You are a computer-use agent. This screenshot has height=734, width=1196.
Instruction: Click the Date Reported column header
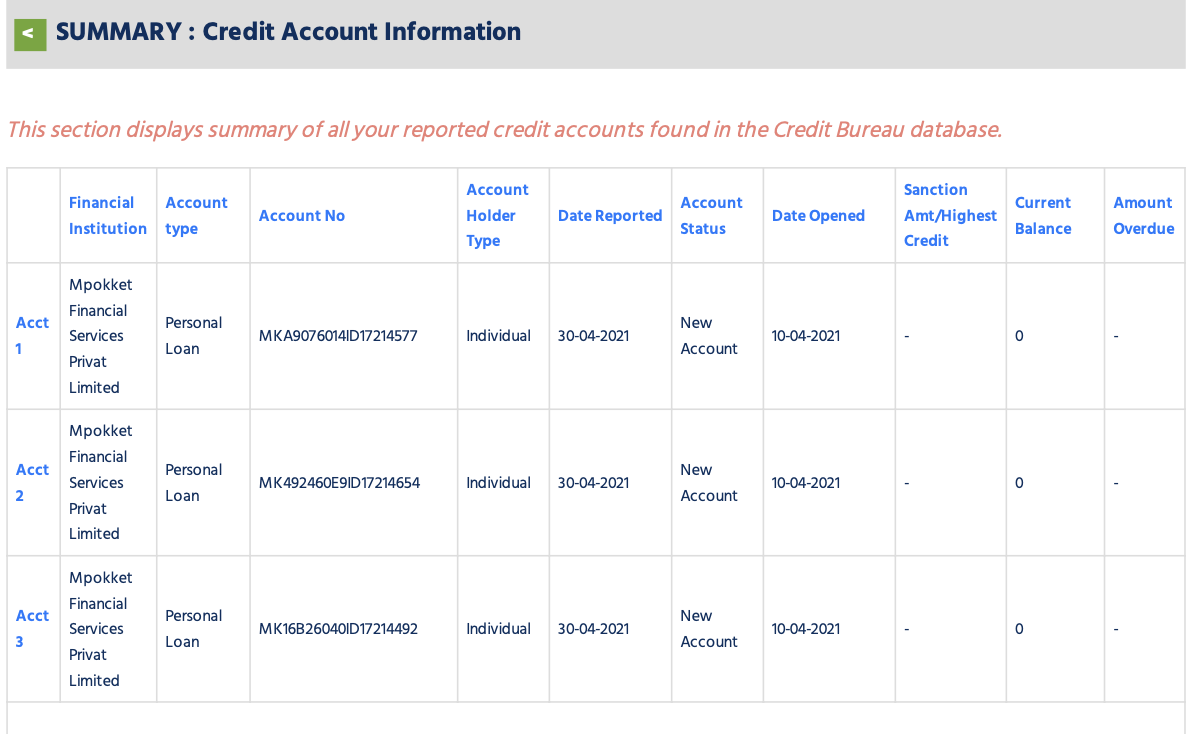point(610,215)
